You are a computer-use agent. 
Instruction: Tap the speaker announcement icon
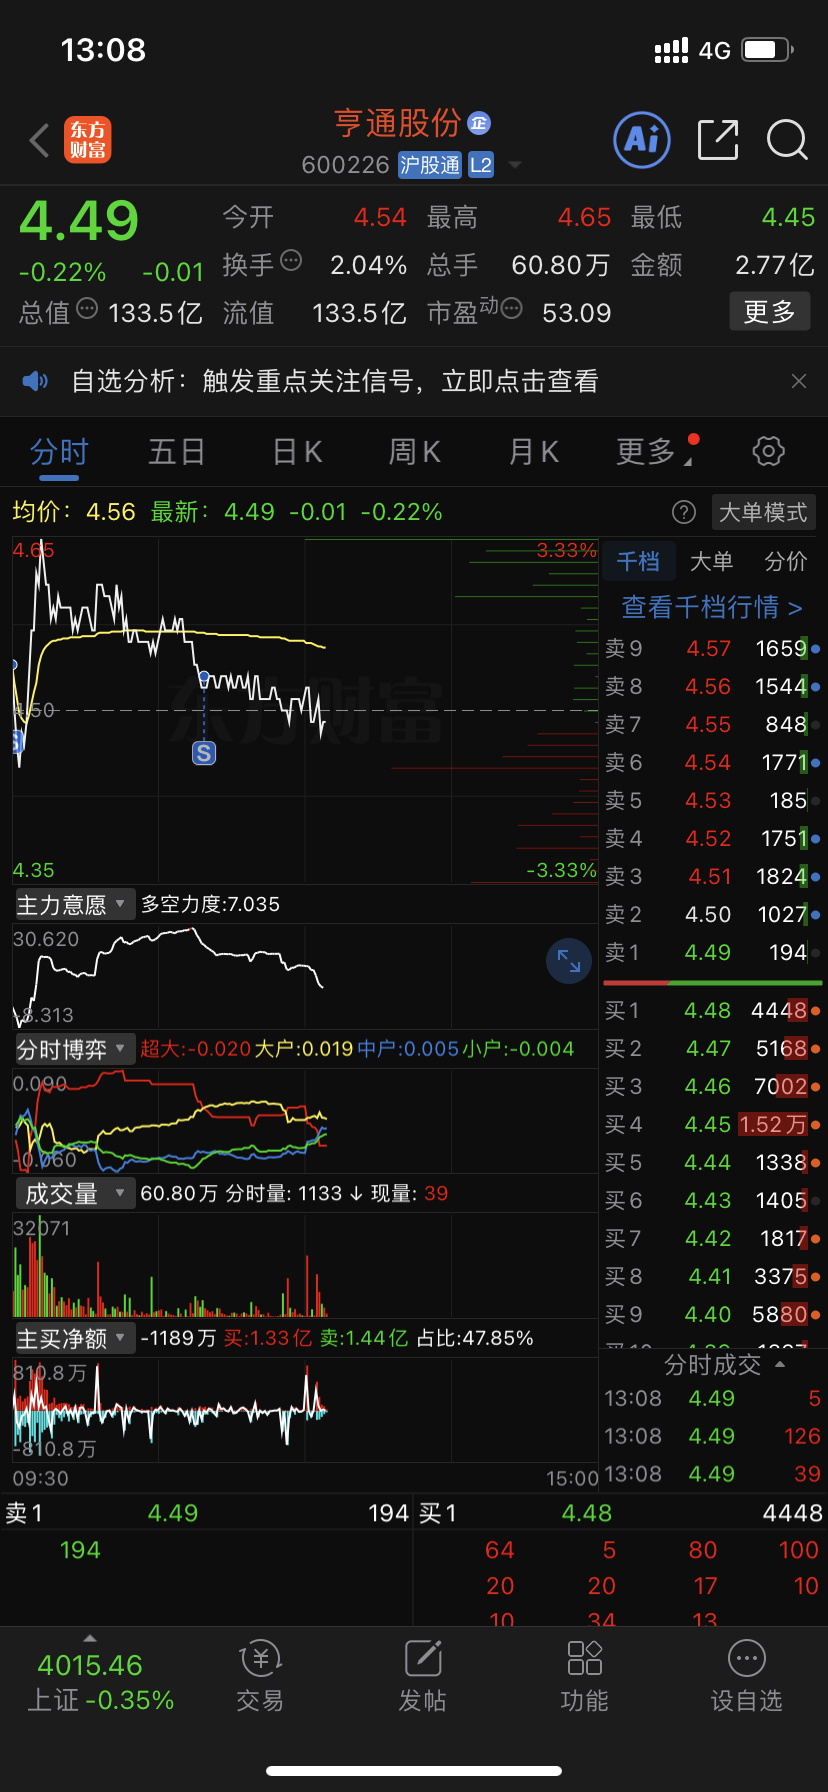pyautogui.click(x=35, y=381)
